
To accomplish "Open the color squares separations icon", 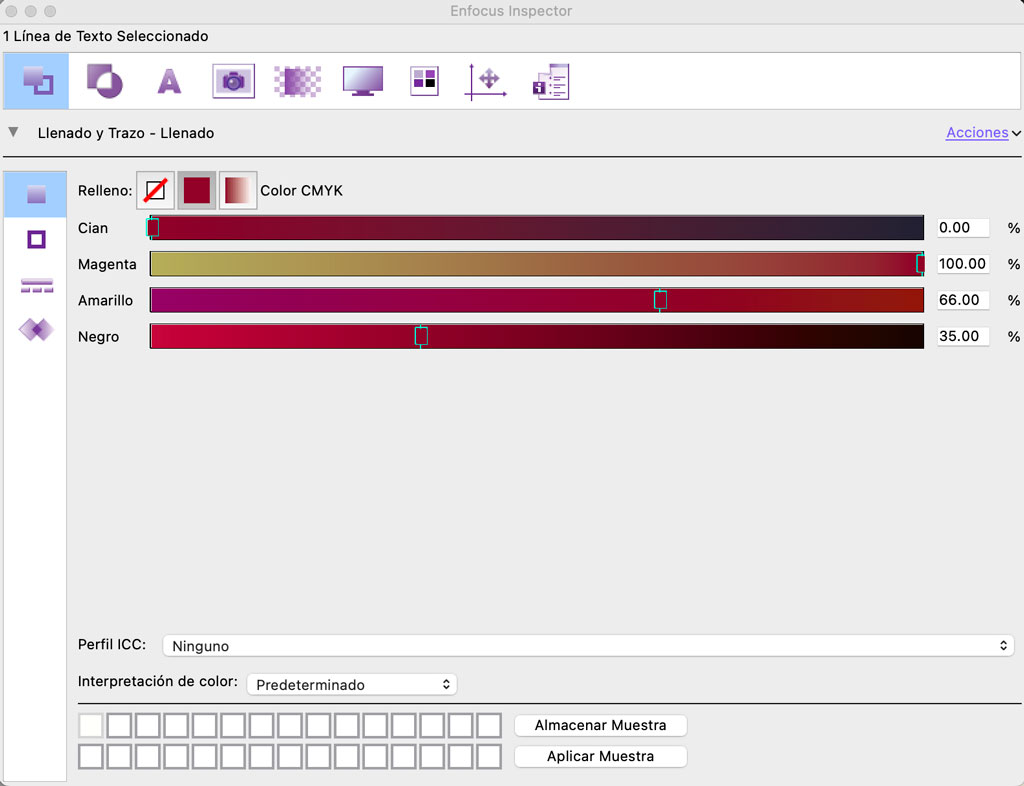I will point(424,82).
